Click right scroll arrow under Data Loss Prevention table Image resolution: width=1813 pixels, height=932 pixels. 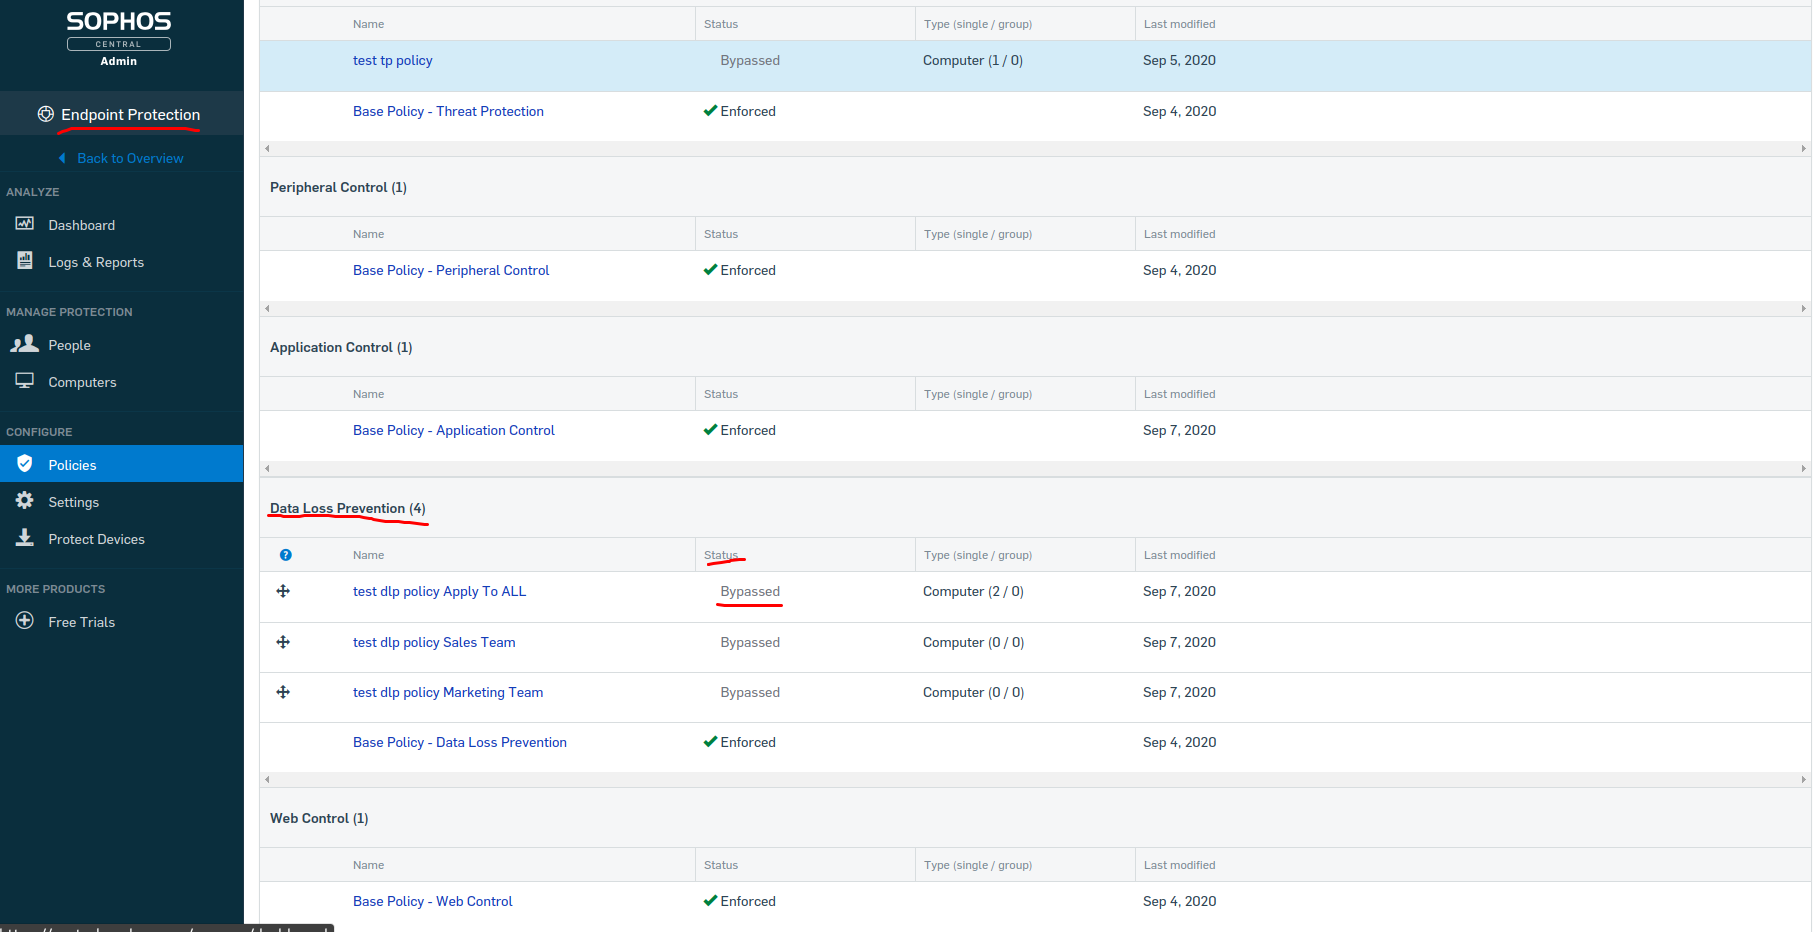(1803, 779)
